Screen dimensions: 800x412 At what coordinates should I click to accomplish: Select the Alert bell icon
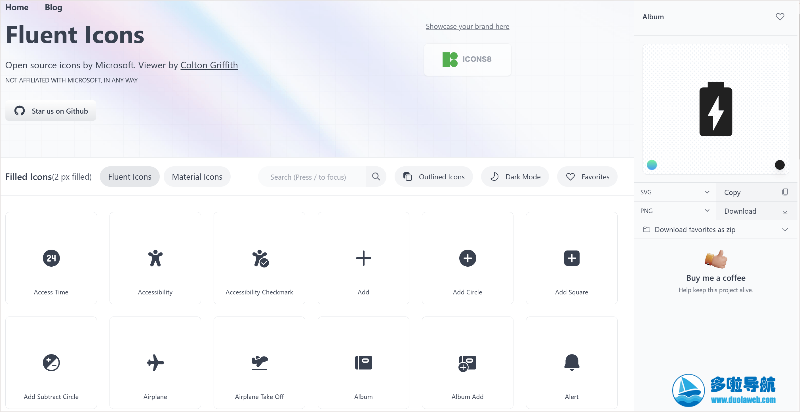coord(571,363)
